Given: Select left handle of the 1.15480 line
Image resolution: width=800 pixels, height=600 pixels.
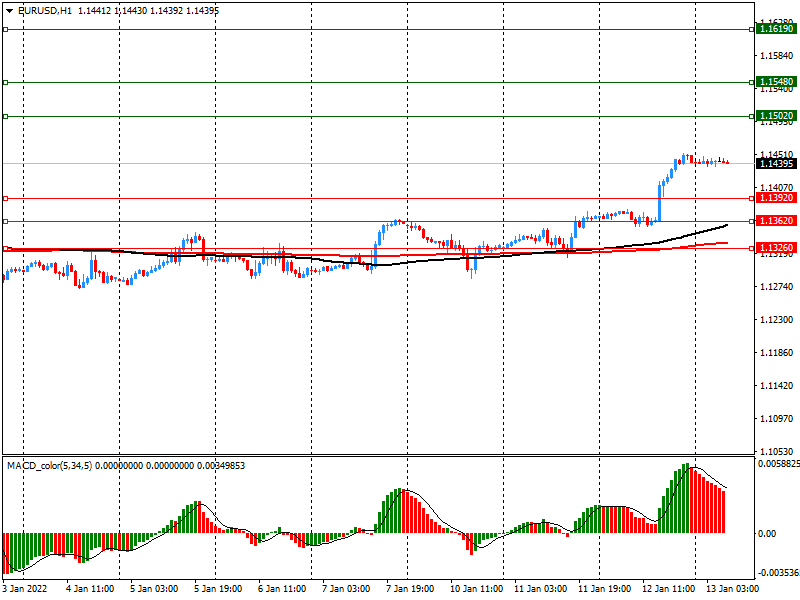Looking at the screenshot, I should 6,82.
